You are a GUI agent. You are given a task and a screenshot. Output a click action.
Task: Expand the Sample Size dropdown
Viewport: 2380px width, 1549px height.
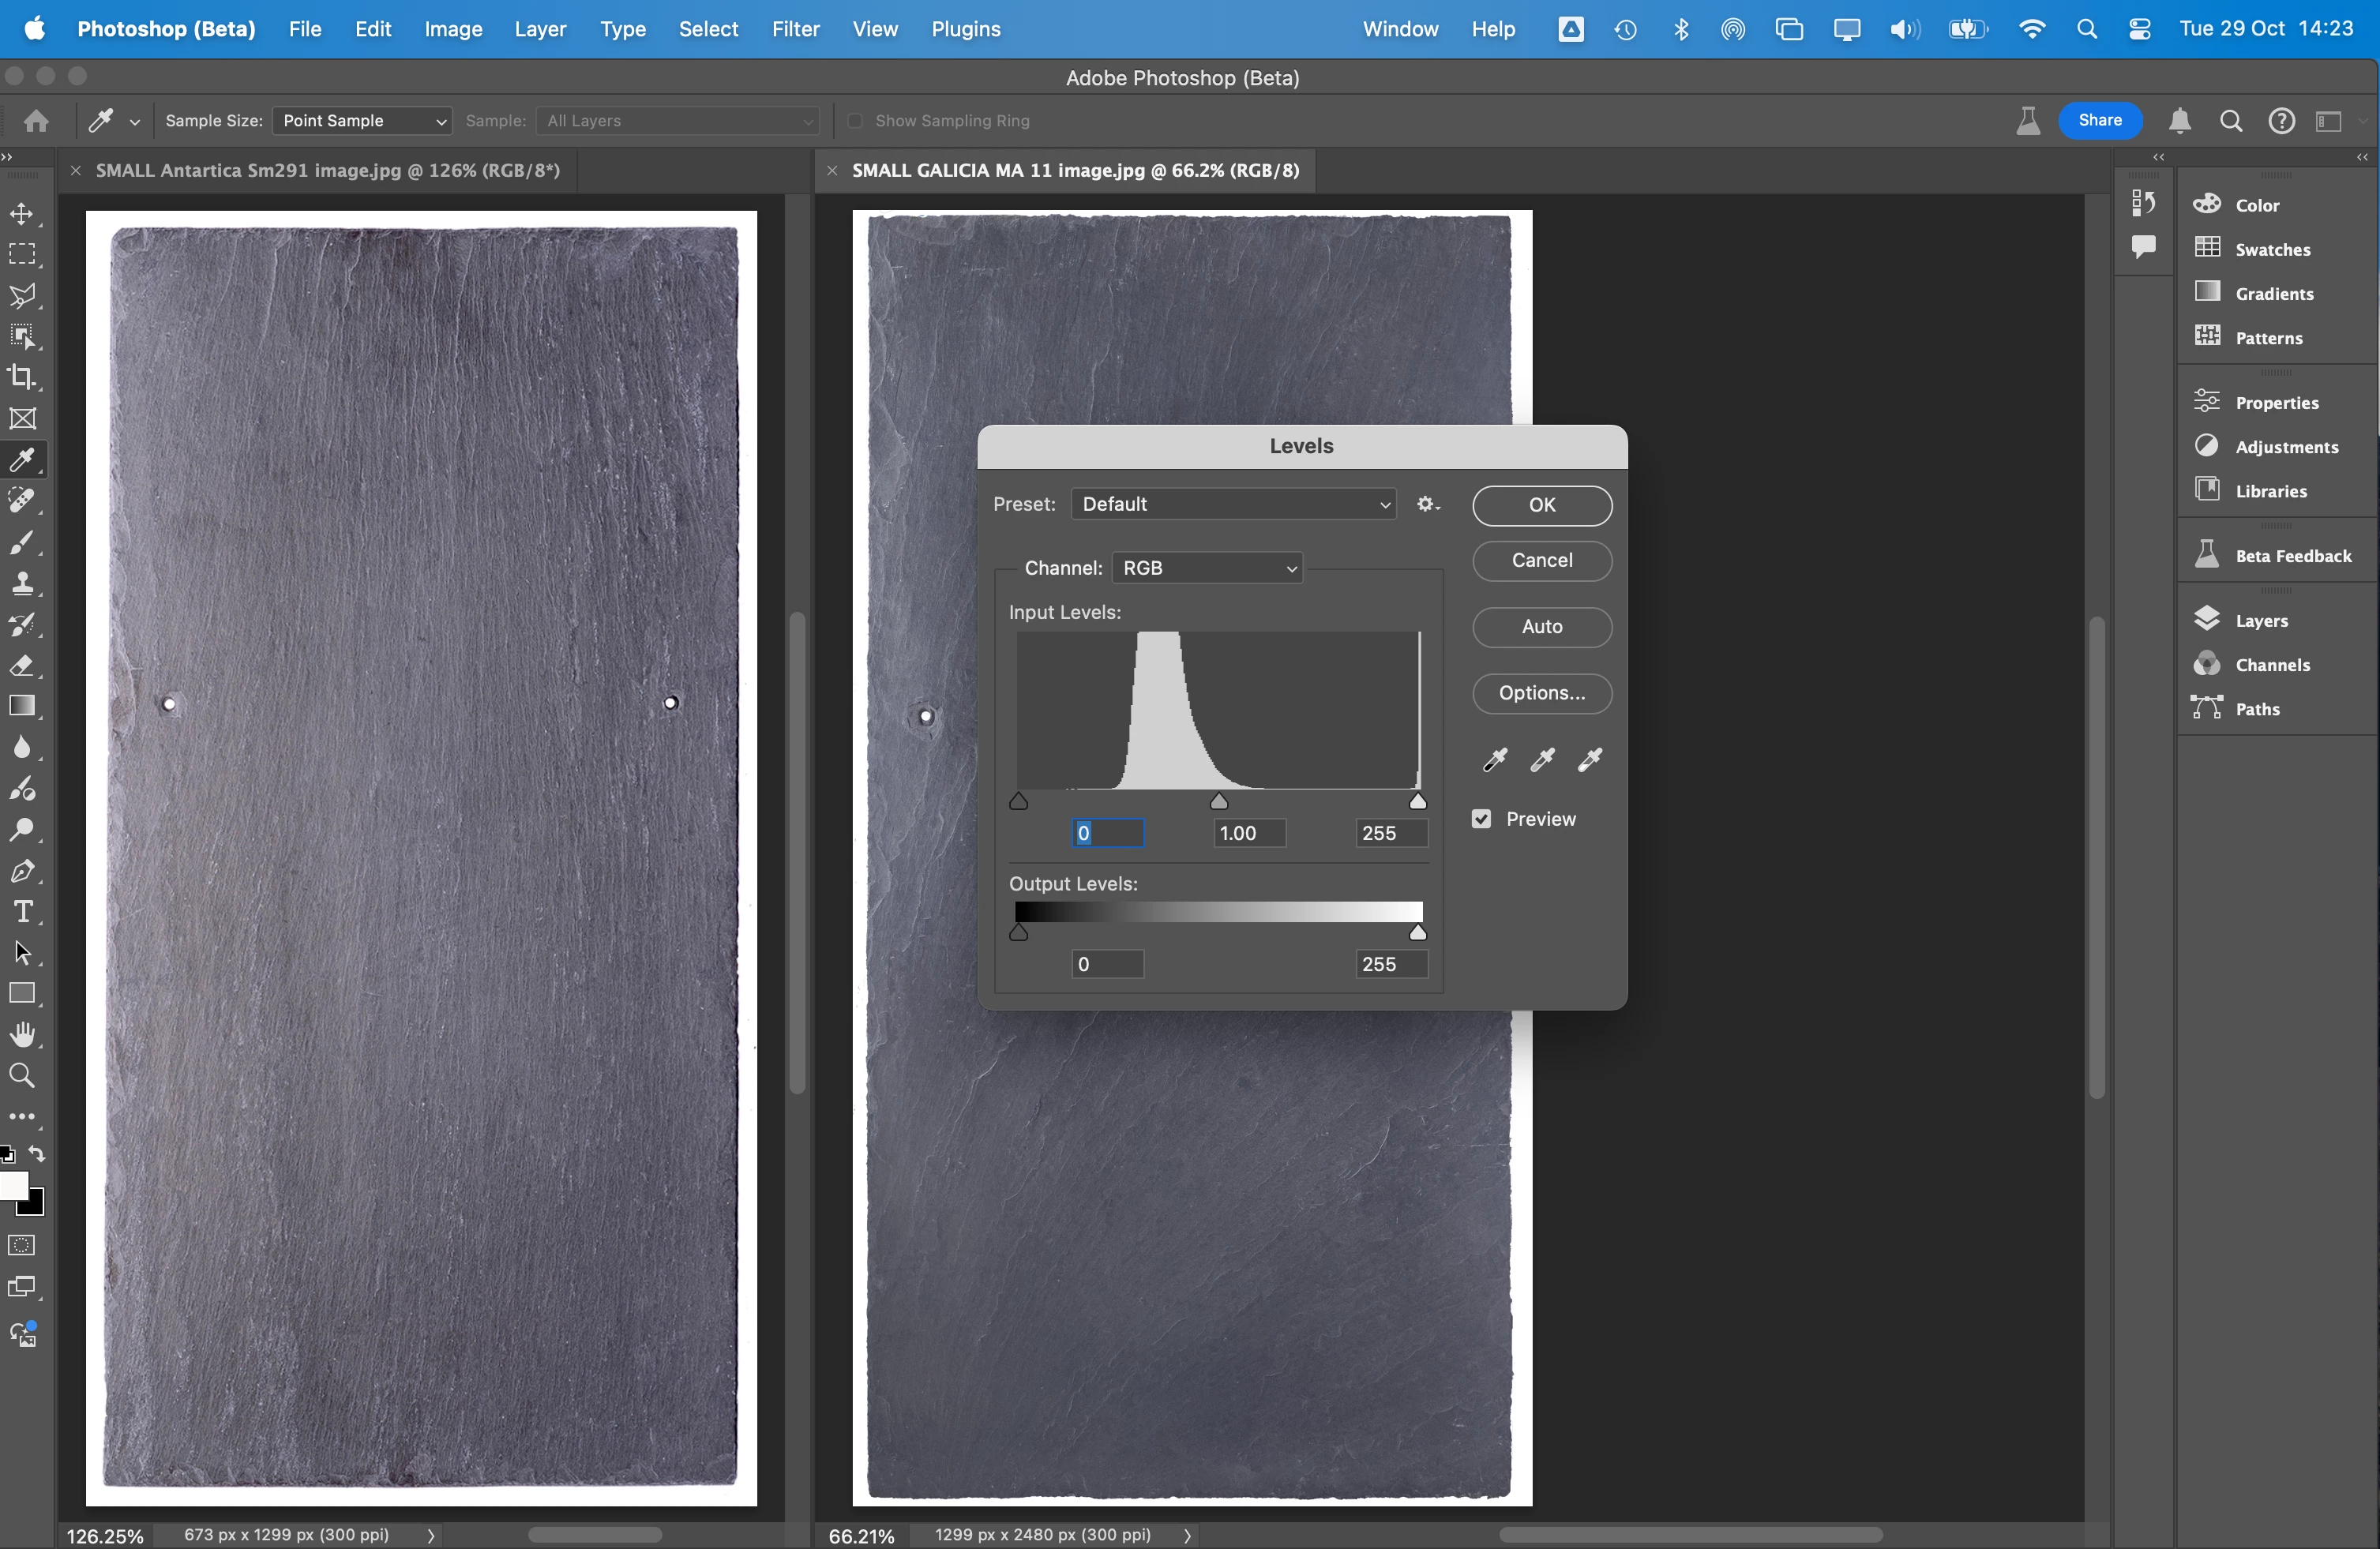tap(362, 121)
